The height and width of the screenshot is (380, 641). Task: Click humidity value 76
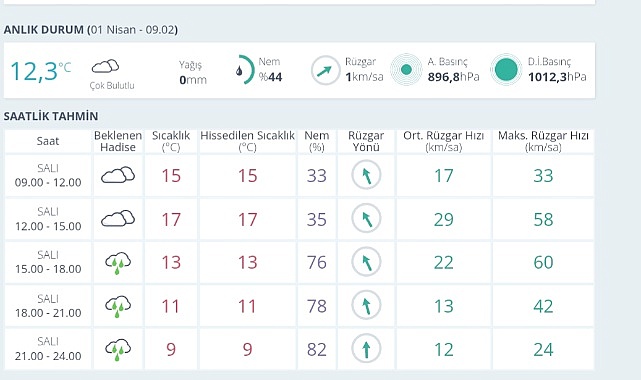coord(317,262)
